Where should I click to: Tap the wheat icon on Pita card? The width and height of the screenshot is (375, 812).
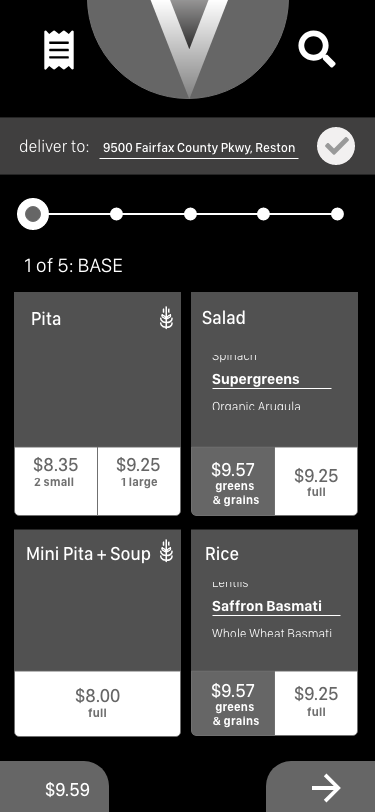pyautogui.click(x=166, y=317)
